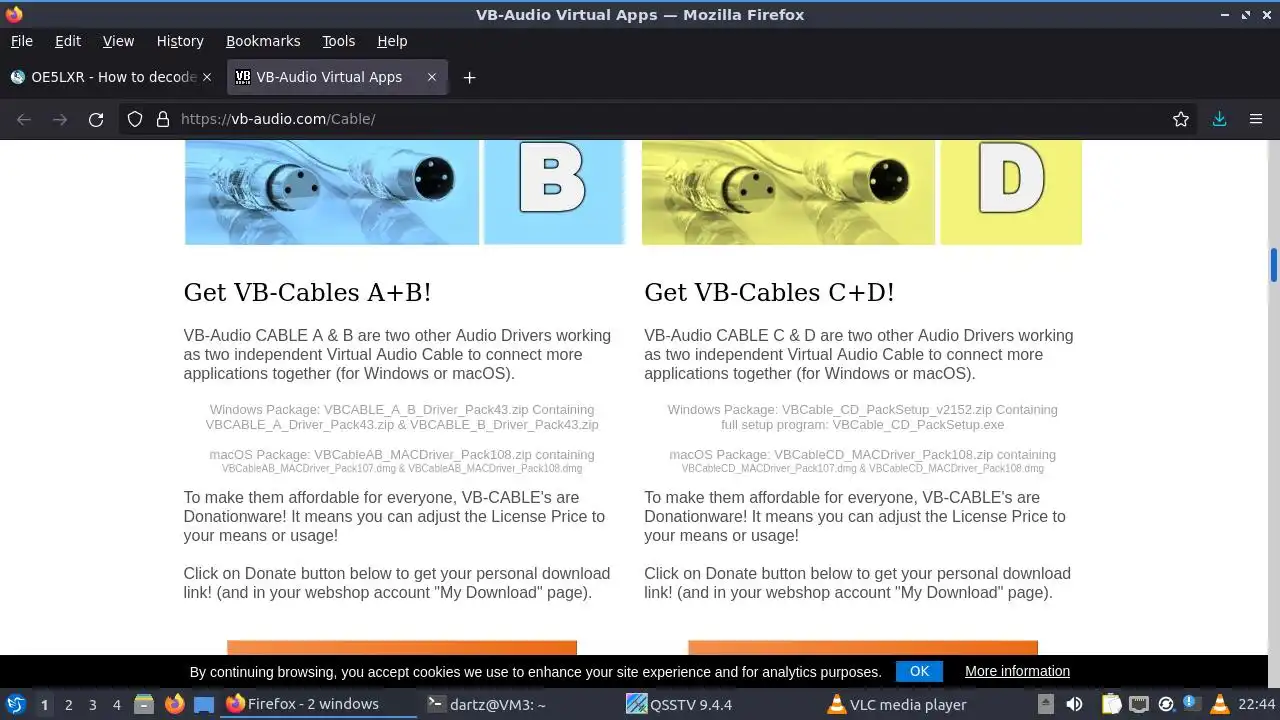The width and height of the screenshot is (1280, 720).
Task: Open the shield tracking protection icon
Action: pyautogui.click(x=135, y=119)
